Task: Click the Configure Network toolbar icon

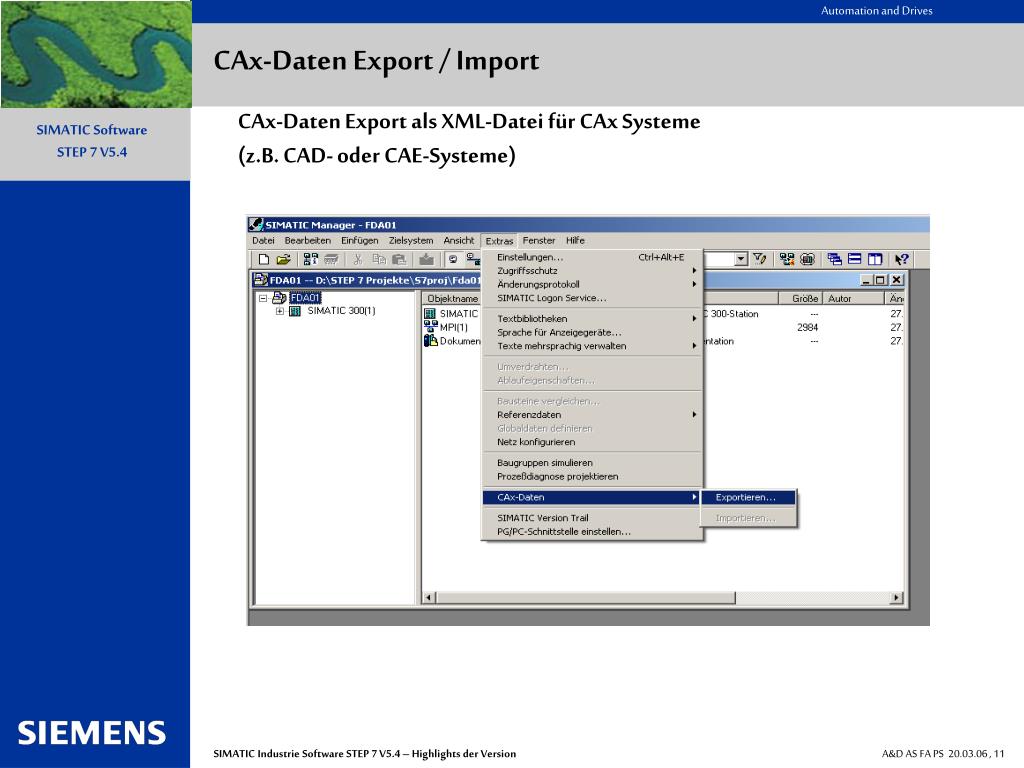Action: [787, 259]
